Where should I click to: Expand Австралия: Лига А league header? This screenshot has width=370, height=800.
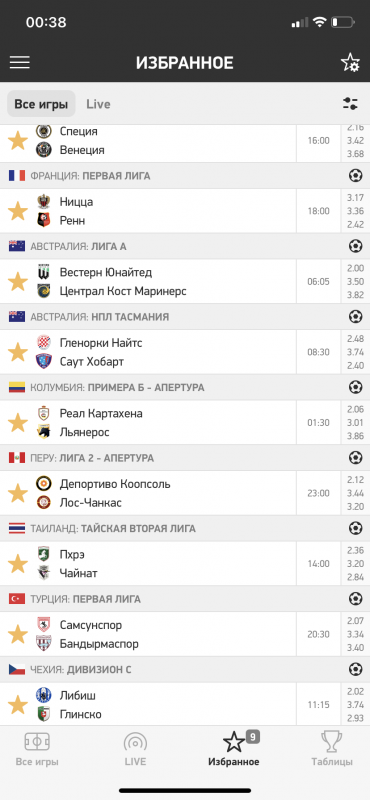click(x=185, y=246)
